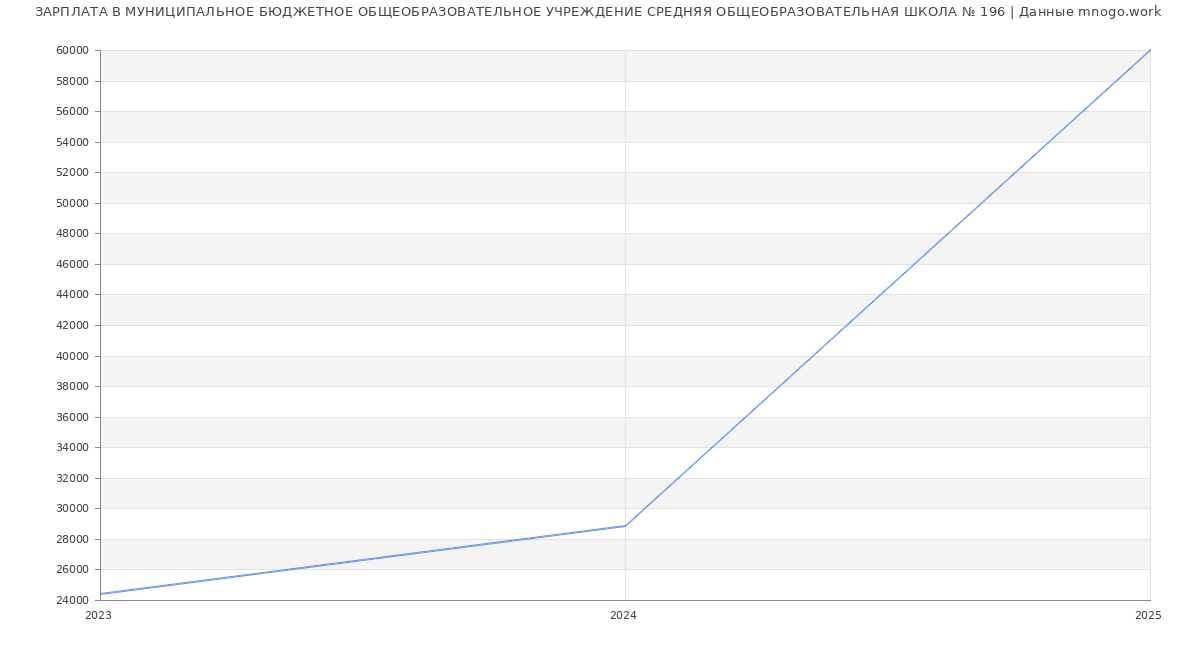Image resolution: width=1200 pixels, height=650 pixels.
Task: Click the 42000 y-axis label
Action: coord(72,325)
